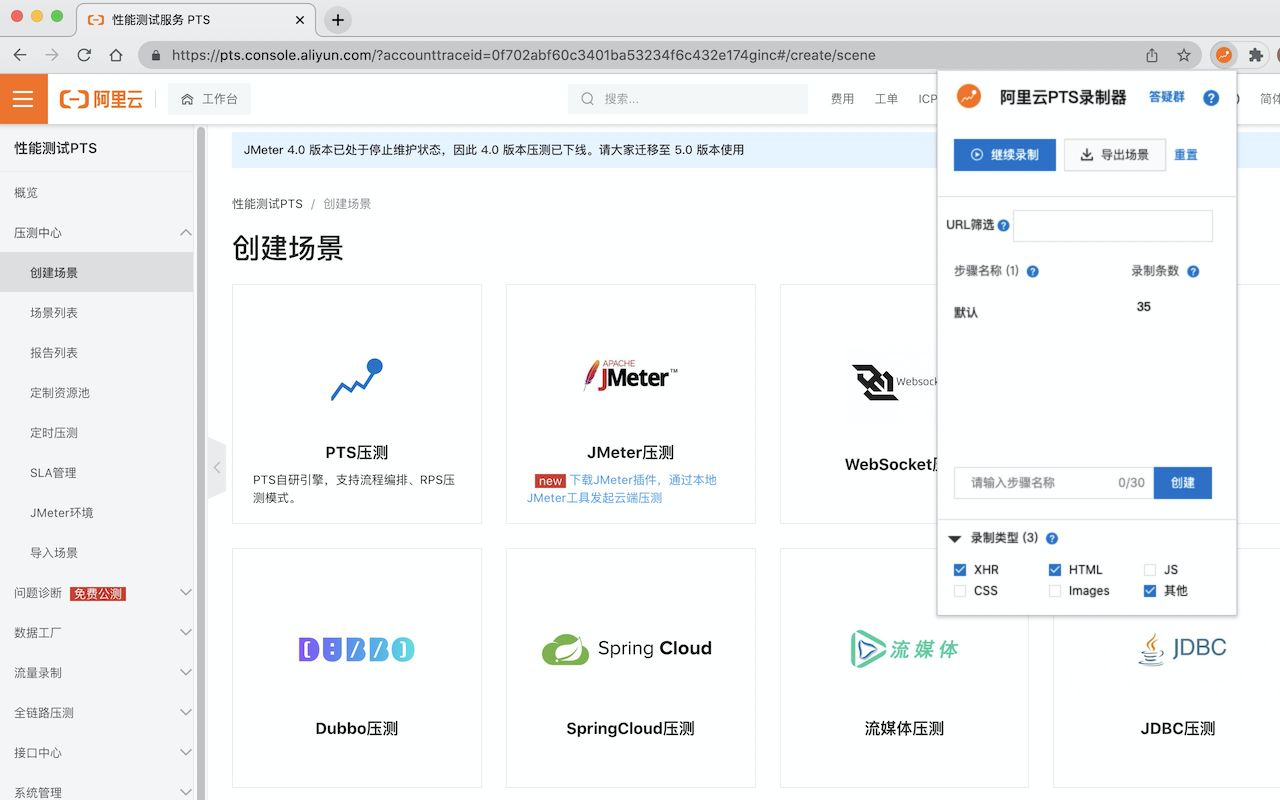
Task: Click help icon next to 步骤名称
Action: point(1033,271)
